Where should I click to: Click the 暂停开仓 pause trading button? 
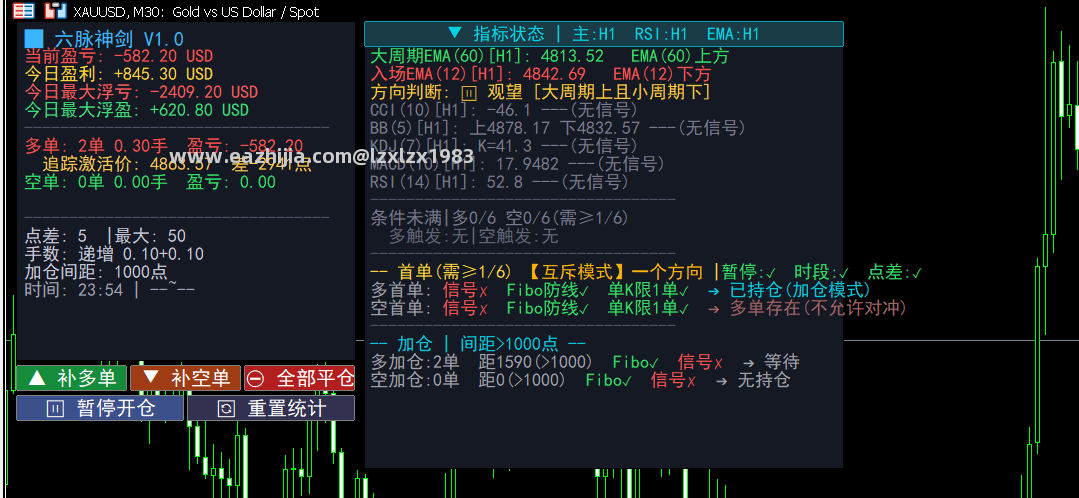click(x=100, y=408)
